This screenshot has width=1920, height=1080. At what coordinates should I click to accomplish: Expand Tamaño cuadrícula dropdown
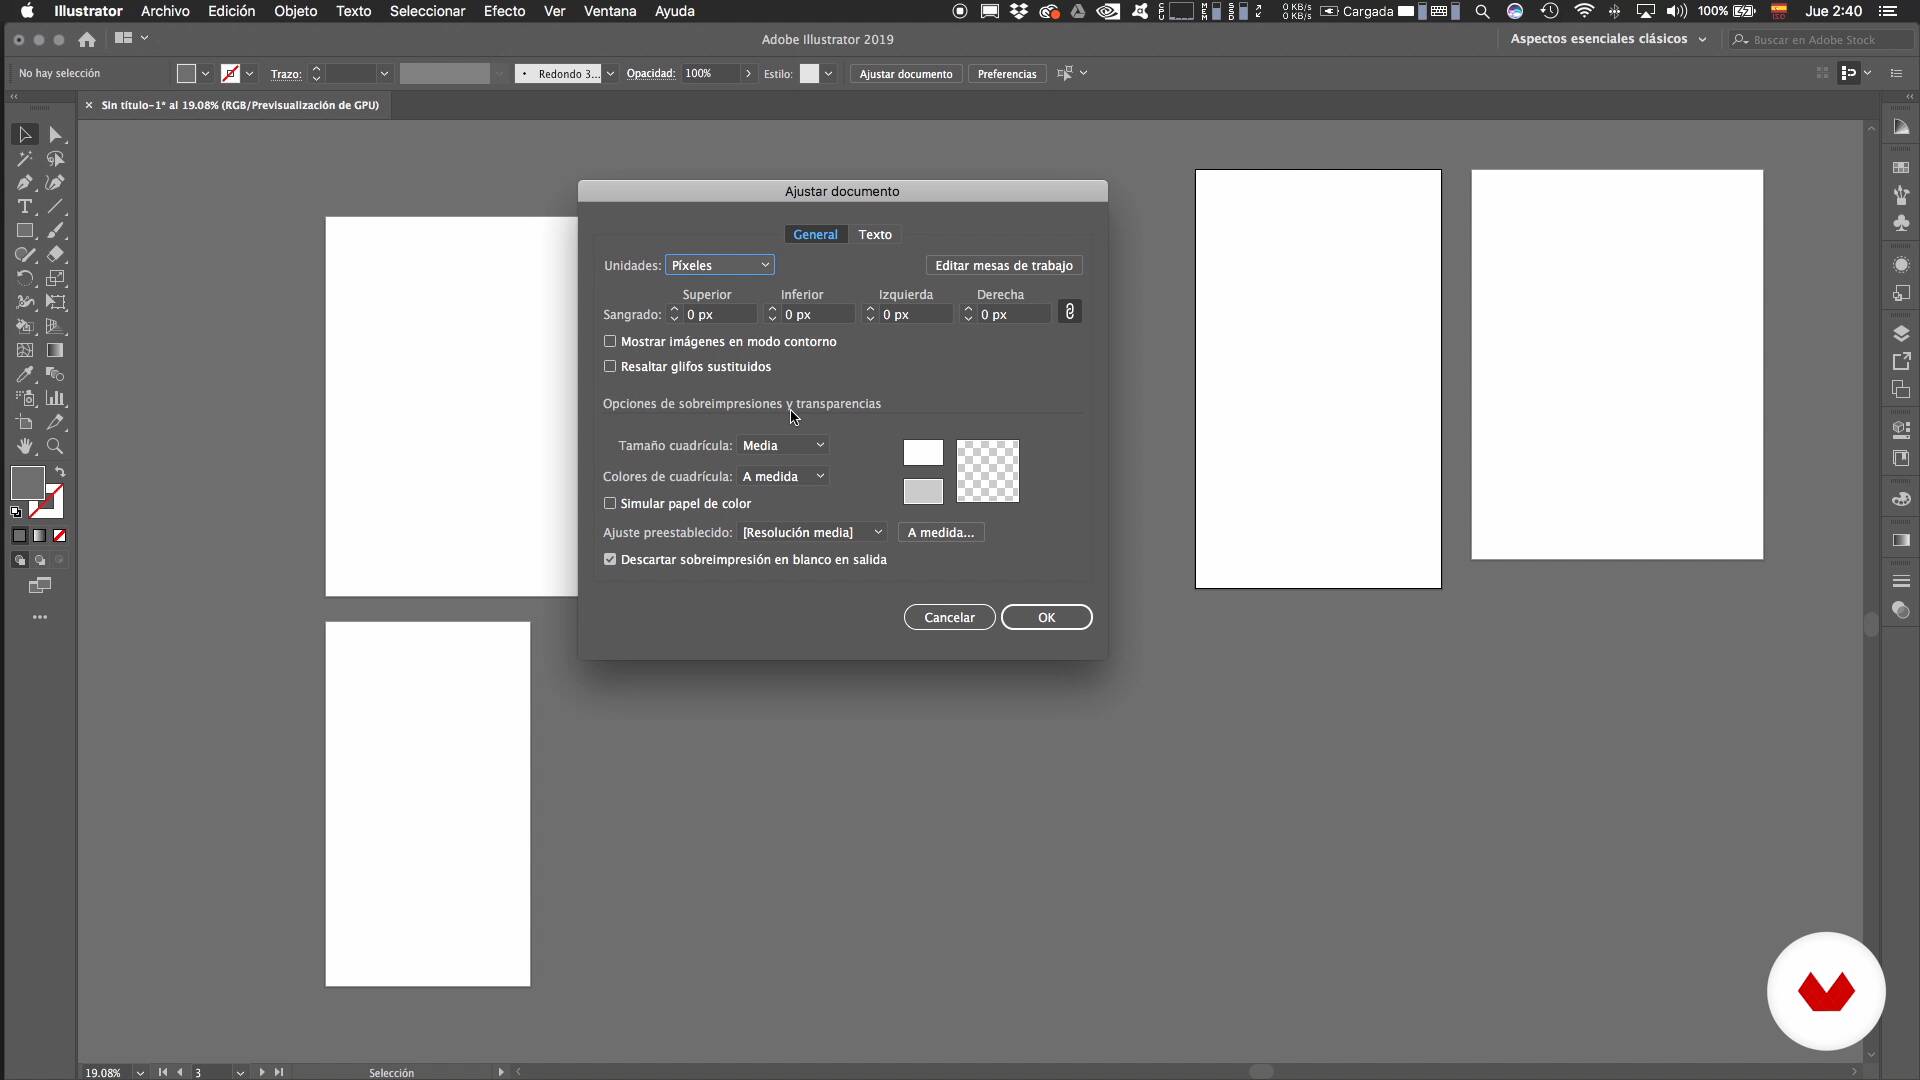pos(783,446)
